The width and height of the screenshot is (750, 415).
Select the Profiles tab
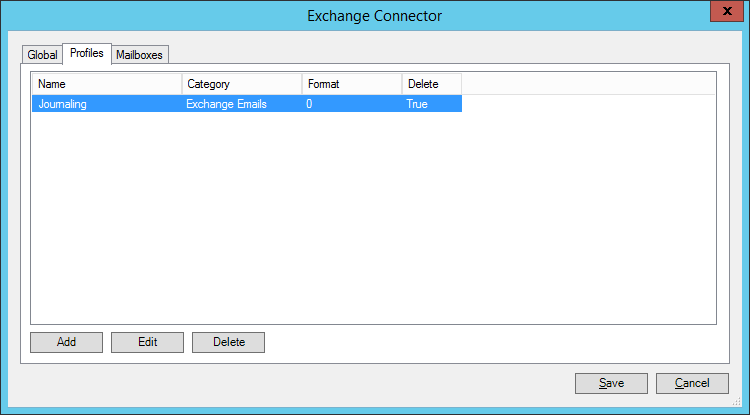coord(87,53)
